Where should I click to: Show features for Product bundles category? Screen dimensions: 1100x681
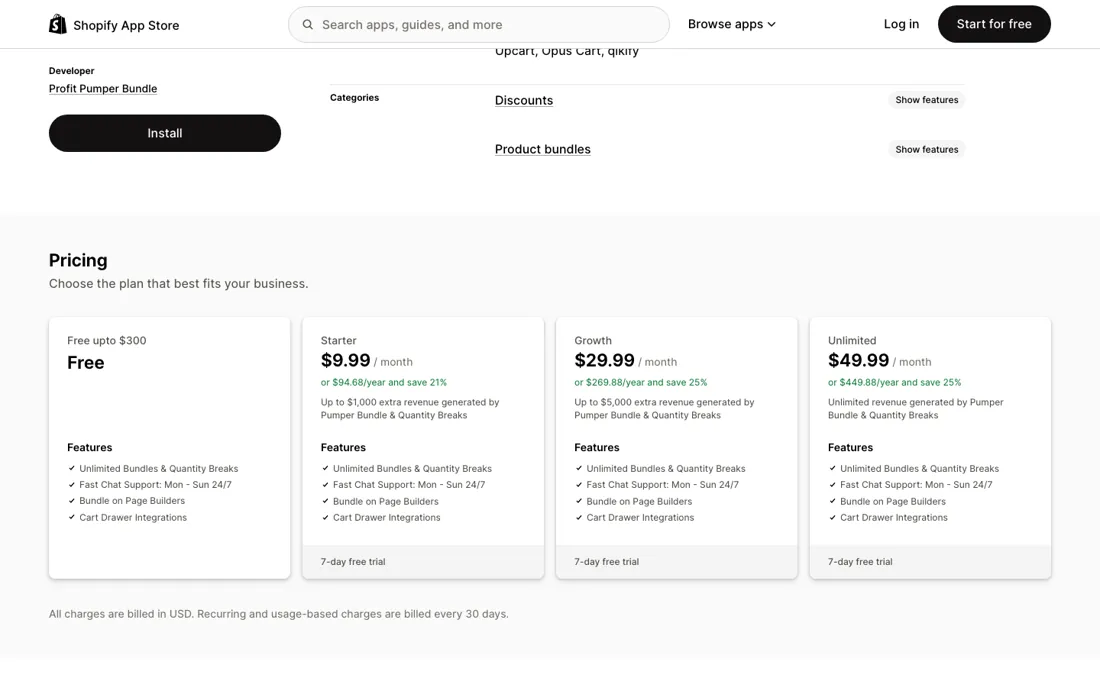tap(926, 149)
